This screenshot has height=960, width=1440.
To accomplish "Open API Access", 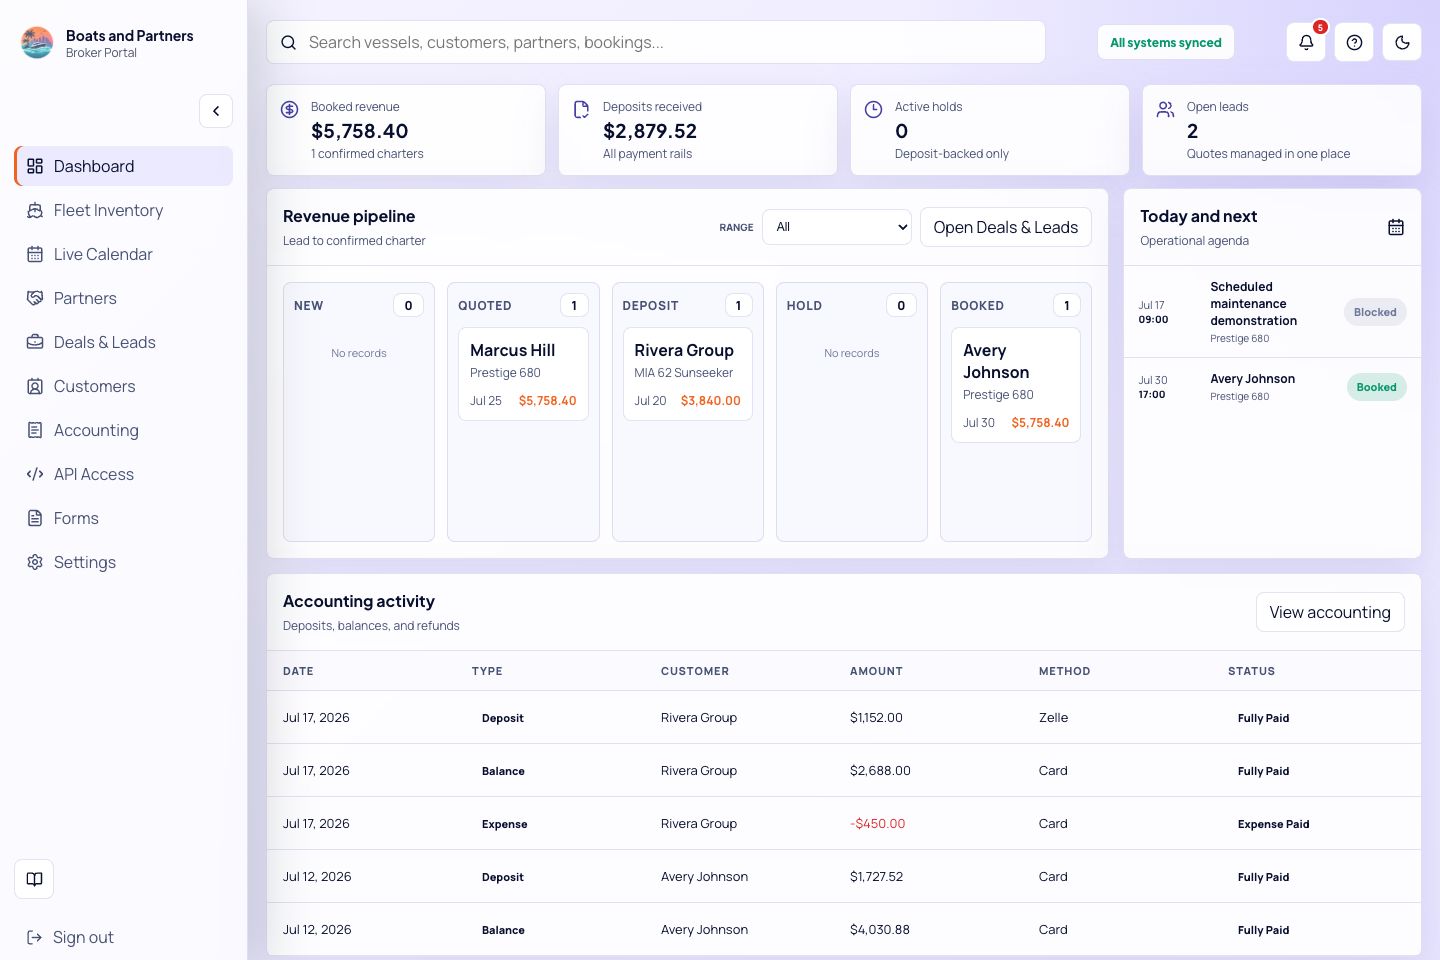I will click(124, 474).
